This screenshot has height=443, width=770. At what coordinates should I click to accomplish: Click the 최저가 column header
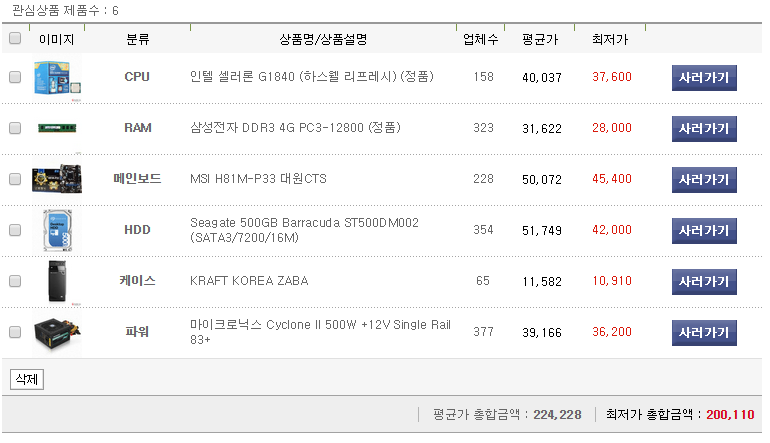pos(610,40)
